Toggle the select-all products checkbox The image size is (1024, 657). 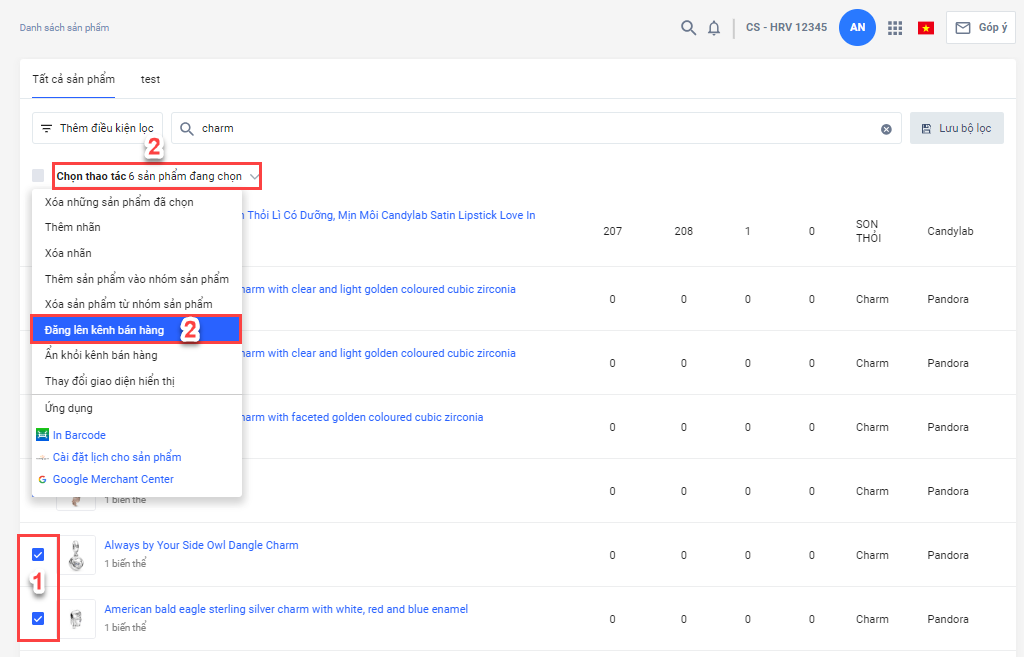point(38,176)
